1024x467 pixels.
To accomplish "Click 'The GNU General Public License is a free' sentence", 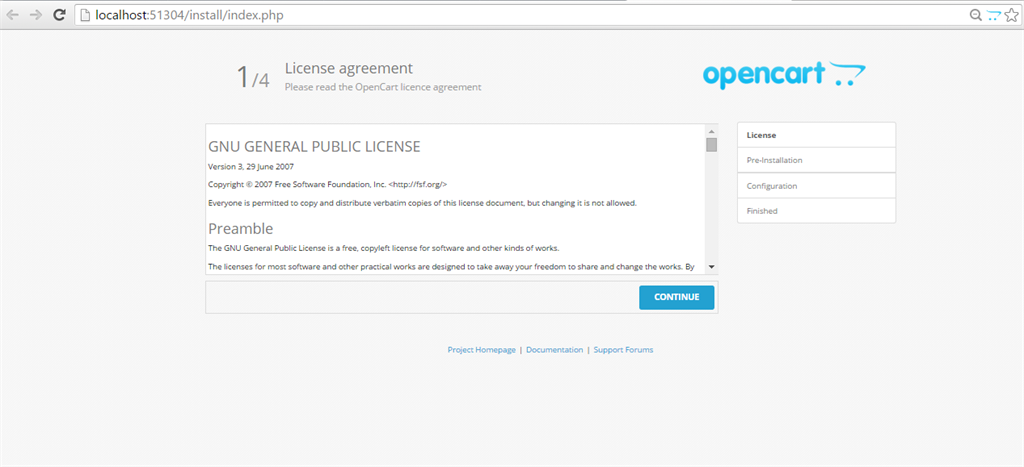I will coord(383,248).
